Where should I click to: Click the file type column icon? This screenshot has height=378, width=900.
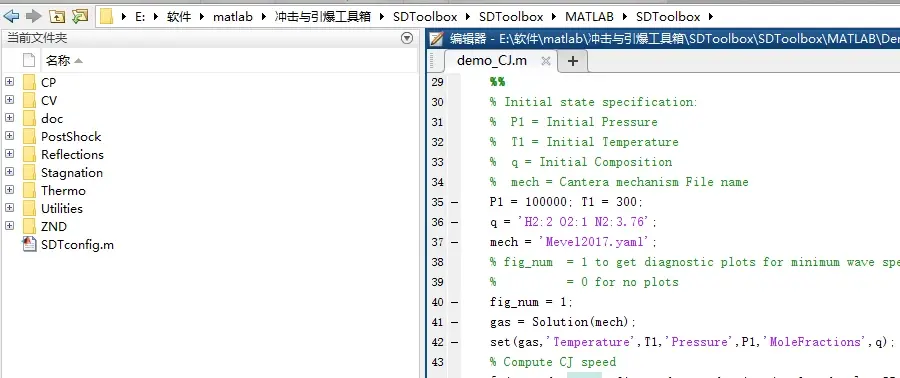(x=29, y=60)
